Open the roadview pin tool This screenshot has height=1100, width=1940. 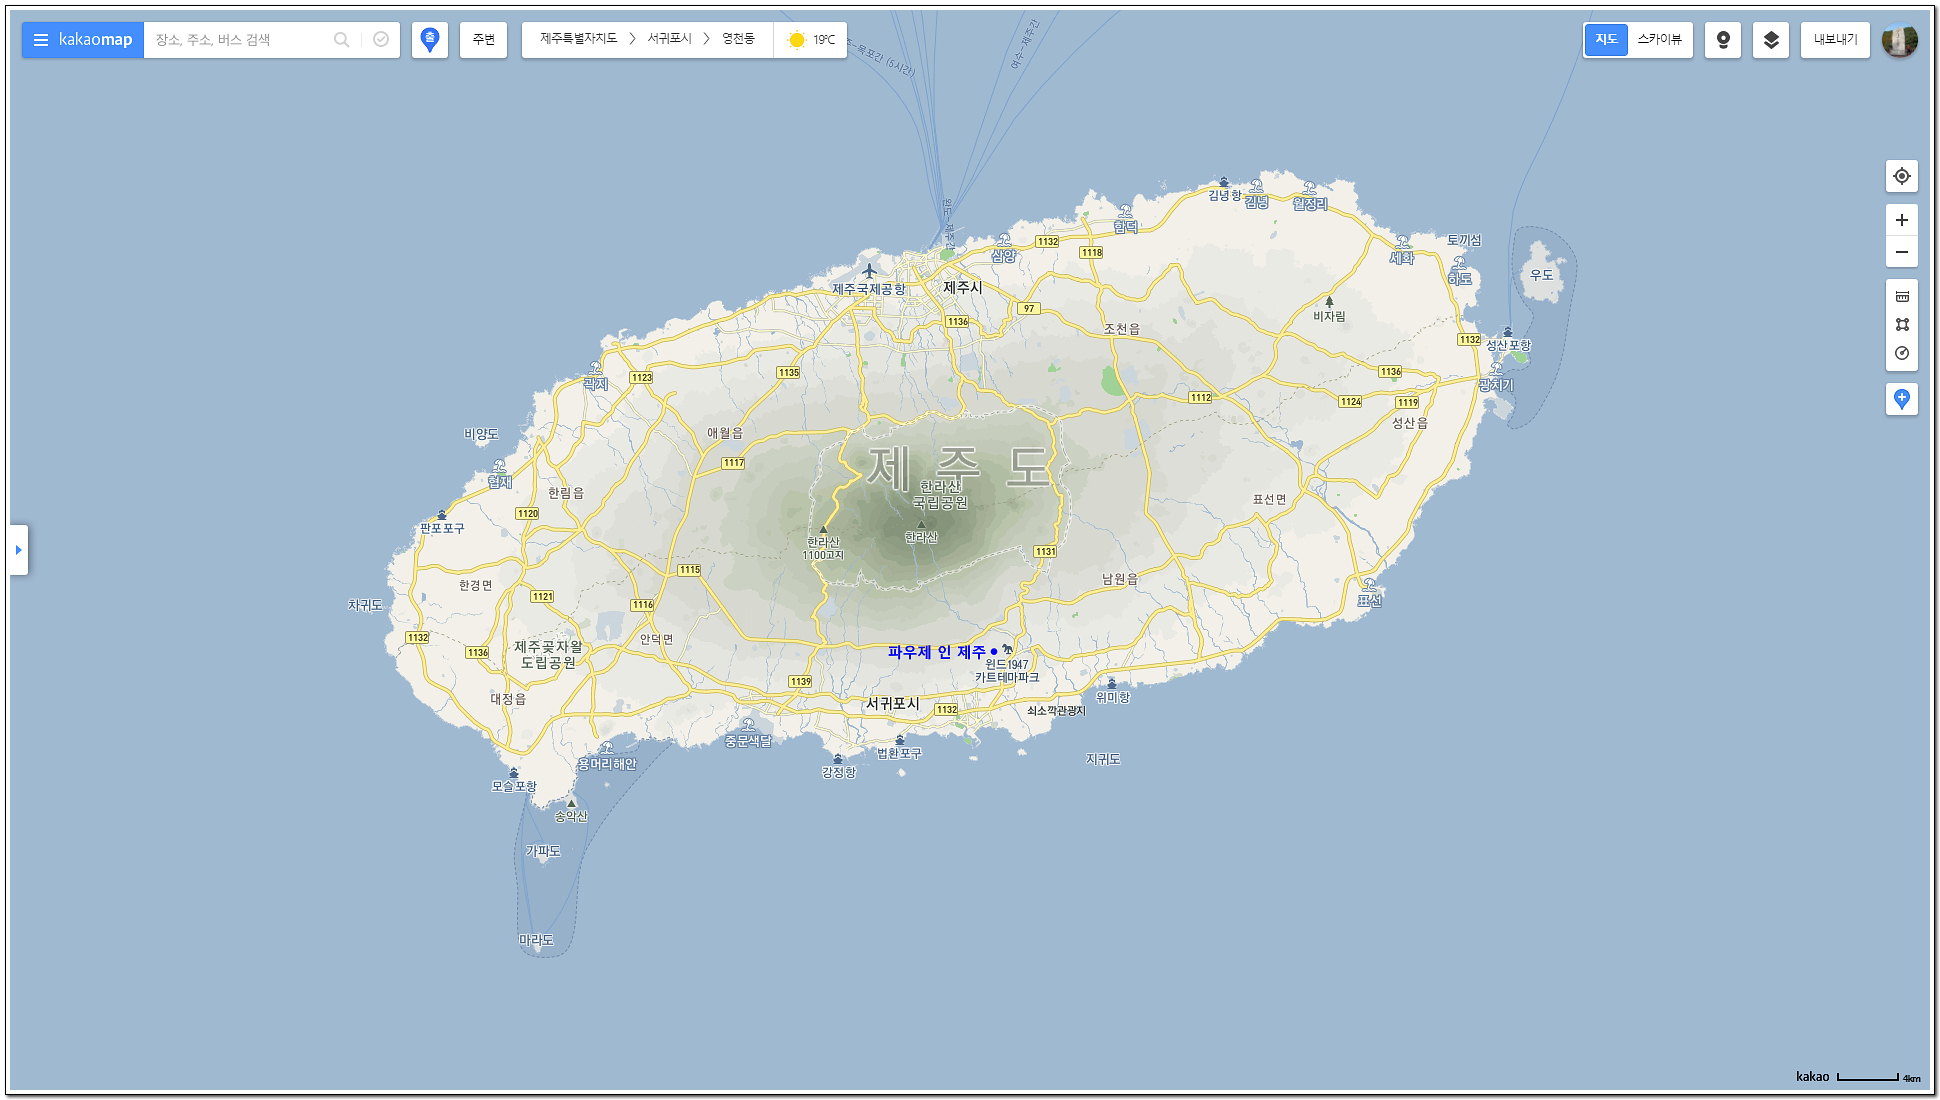coord(1723,40)
